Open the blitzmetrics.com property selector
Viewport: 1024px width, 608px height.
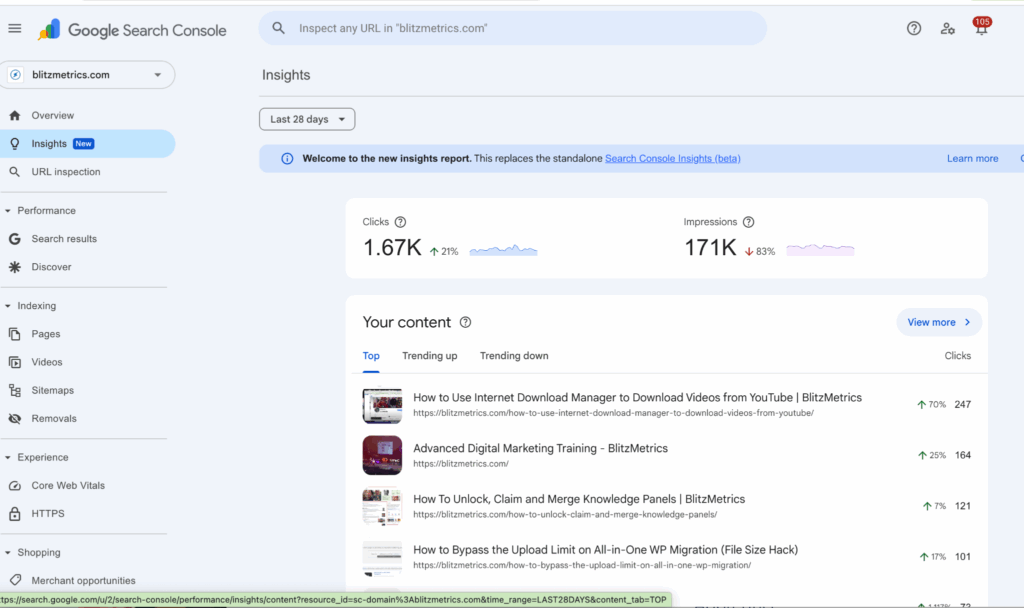[x=87, y=75]
